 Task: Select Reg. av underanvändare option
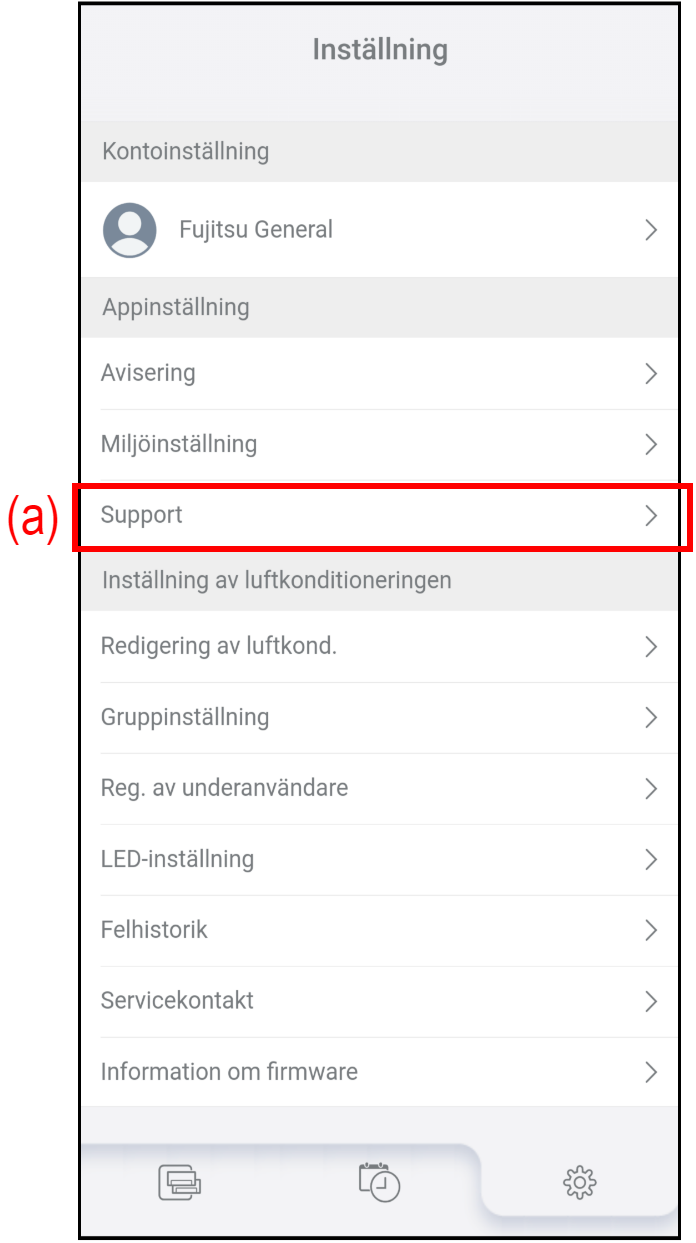(x=224, y=788)
